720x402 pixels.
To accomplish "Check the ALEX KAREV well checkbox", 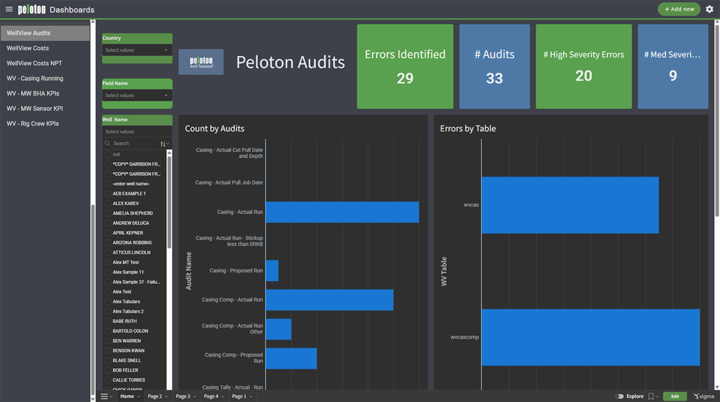I will (108, 204).
